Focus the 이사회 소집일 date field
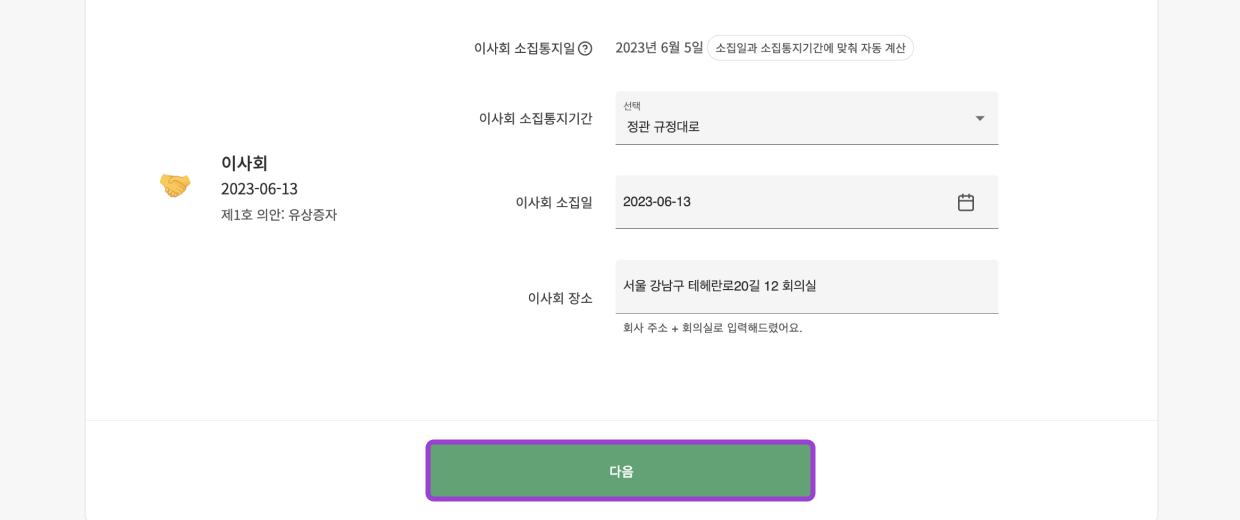 pos(780,202)
